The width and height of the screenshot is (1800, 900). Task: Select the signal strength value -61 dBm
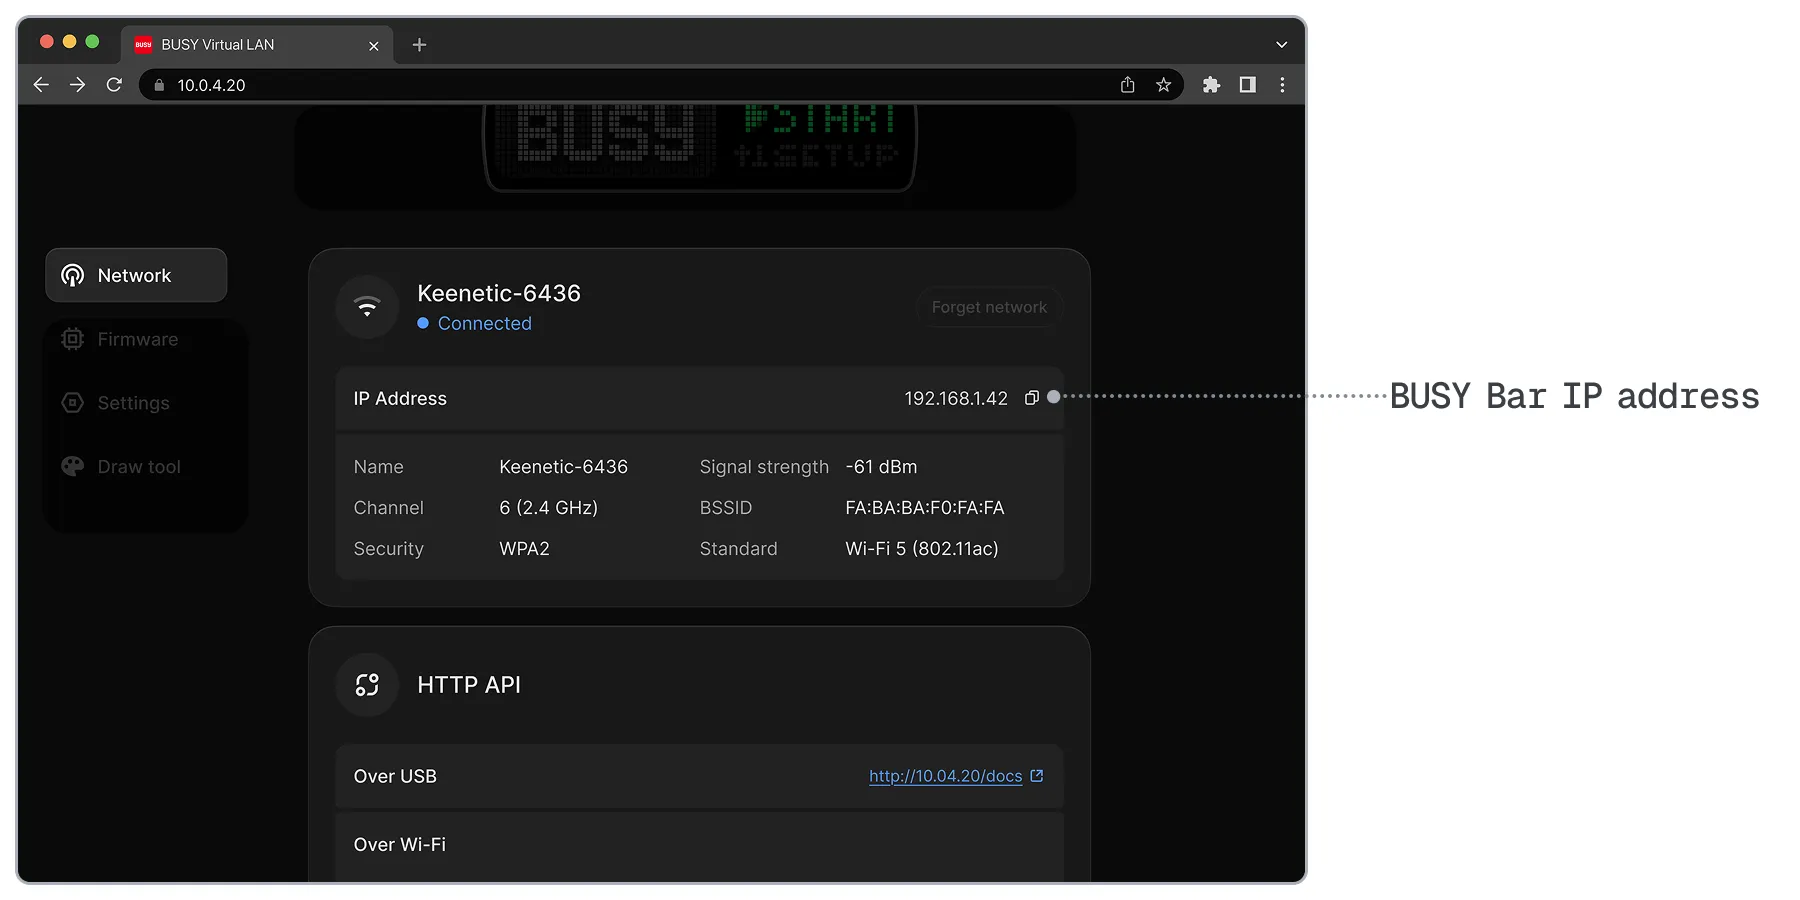point(881,467)
